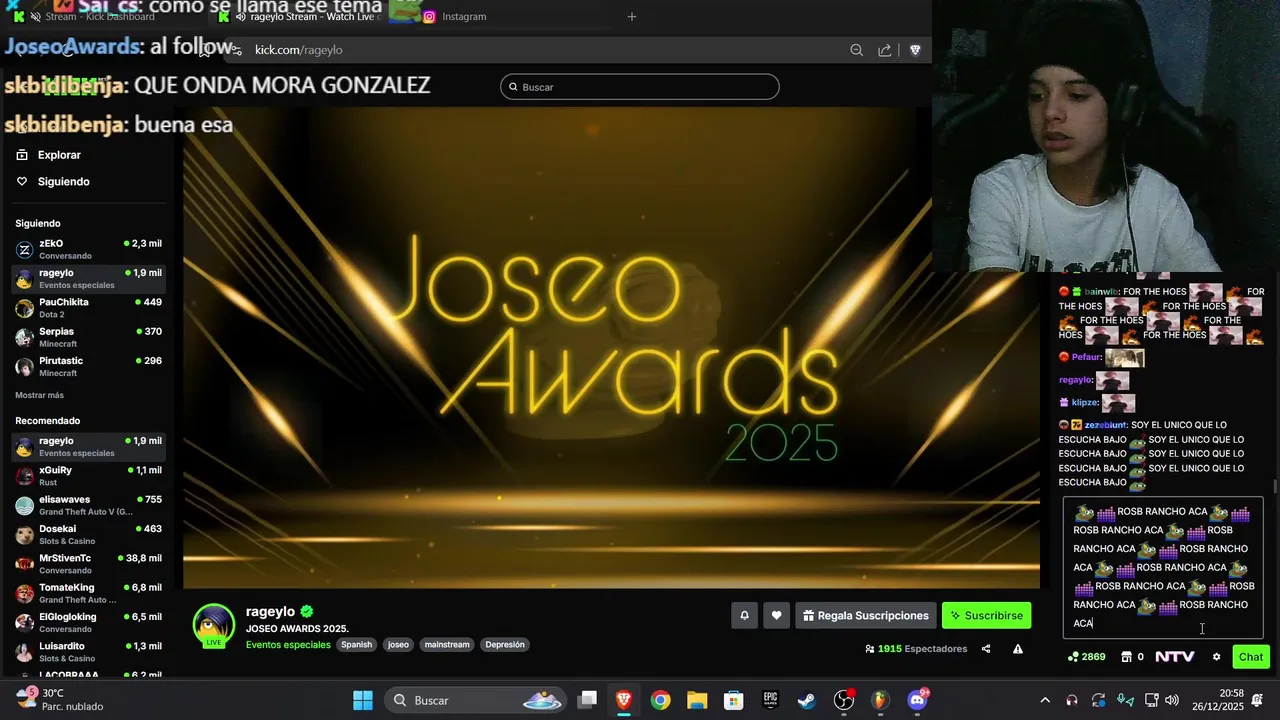
Task: Click the rageylo channel name below video
Action: click(x=270, y=611)
